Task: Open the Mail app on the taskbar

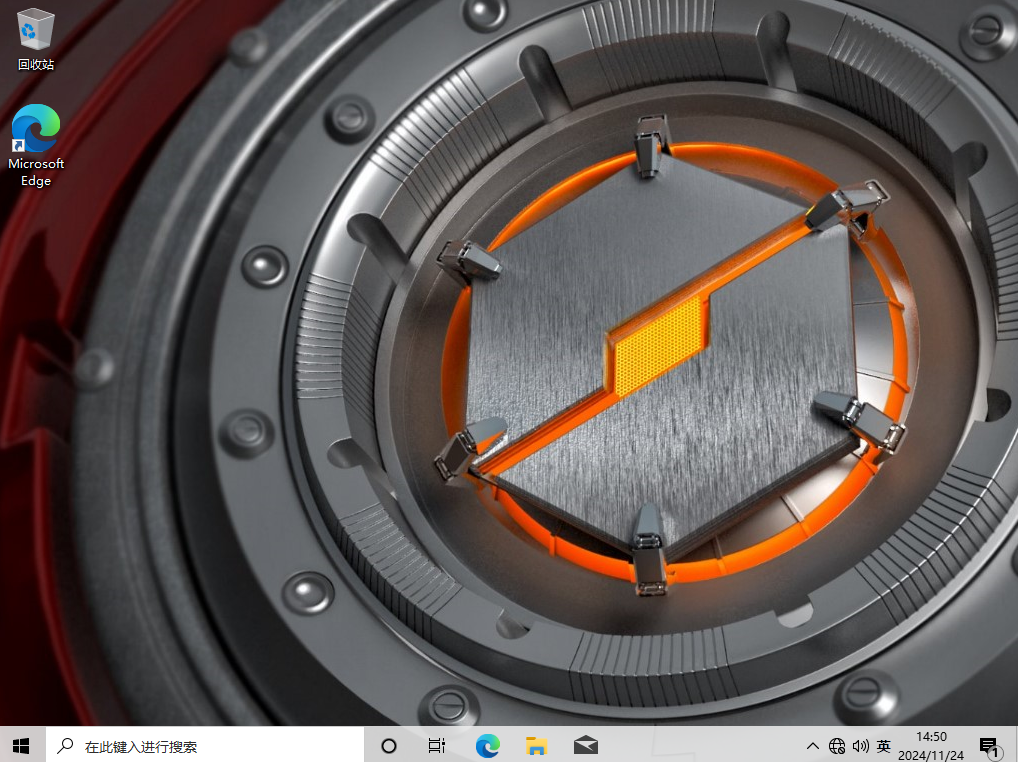Action: click(586, 745)
